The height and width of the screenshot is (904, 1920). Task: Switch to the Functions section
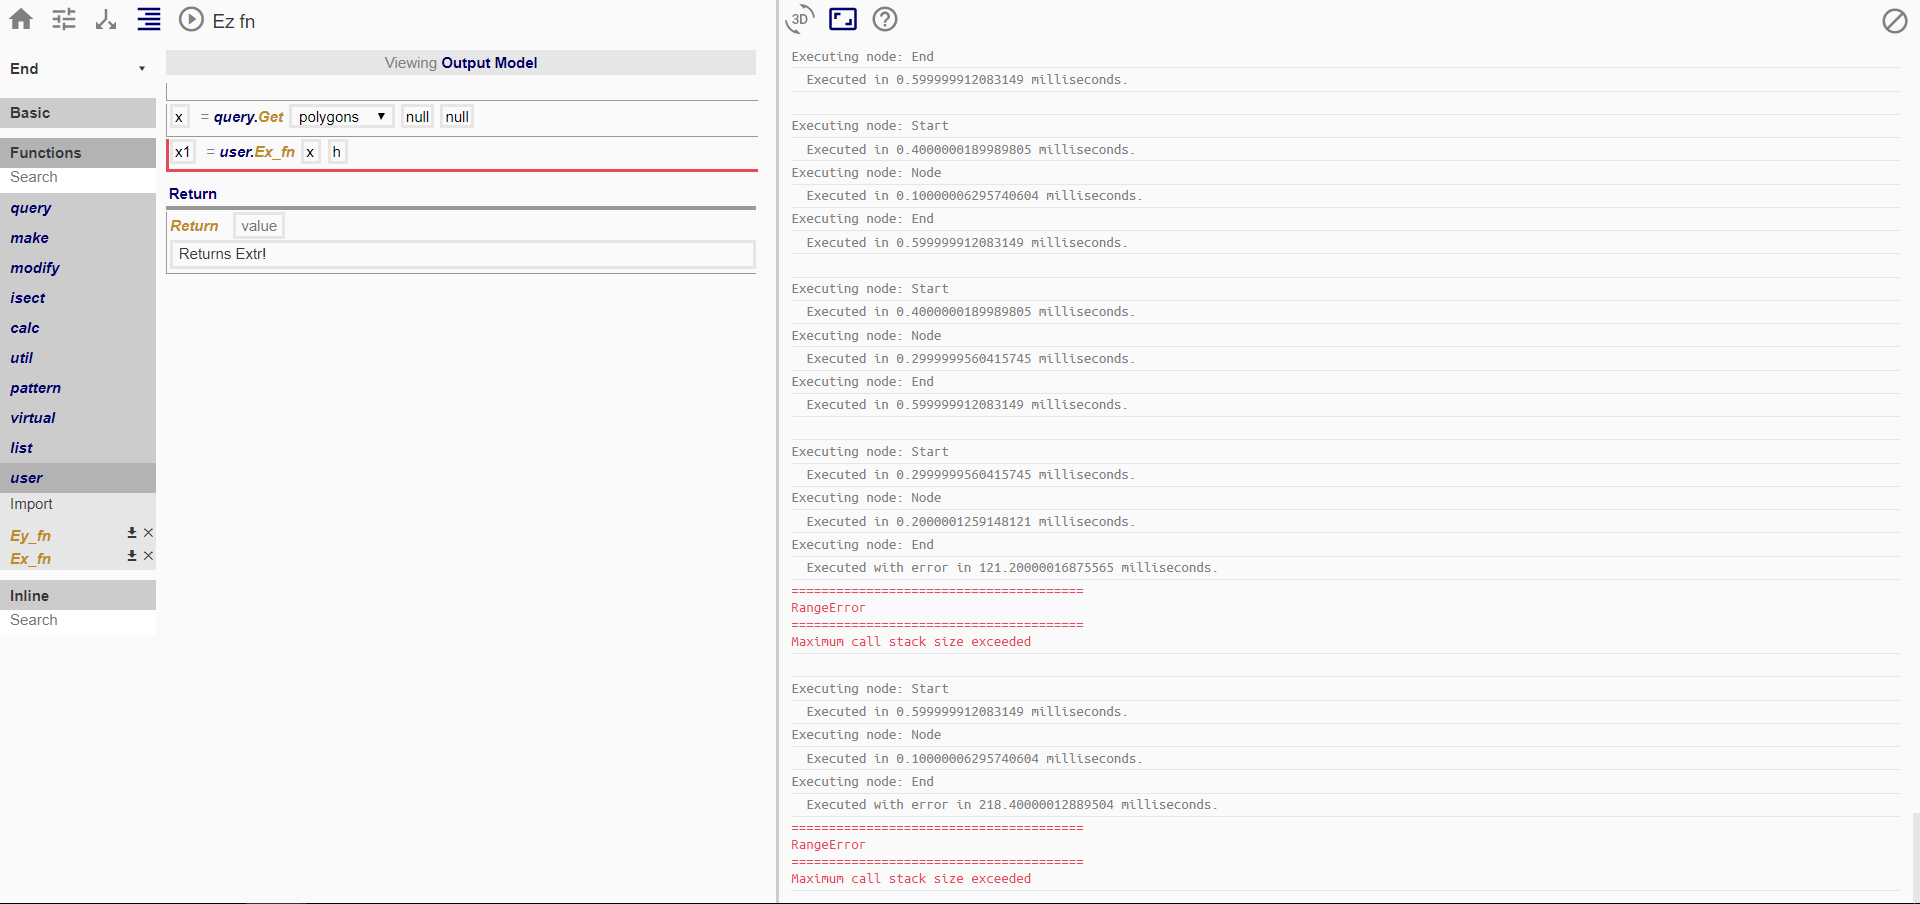point(45,152)
